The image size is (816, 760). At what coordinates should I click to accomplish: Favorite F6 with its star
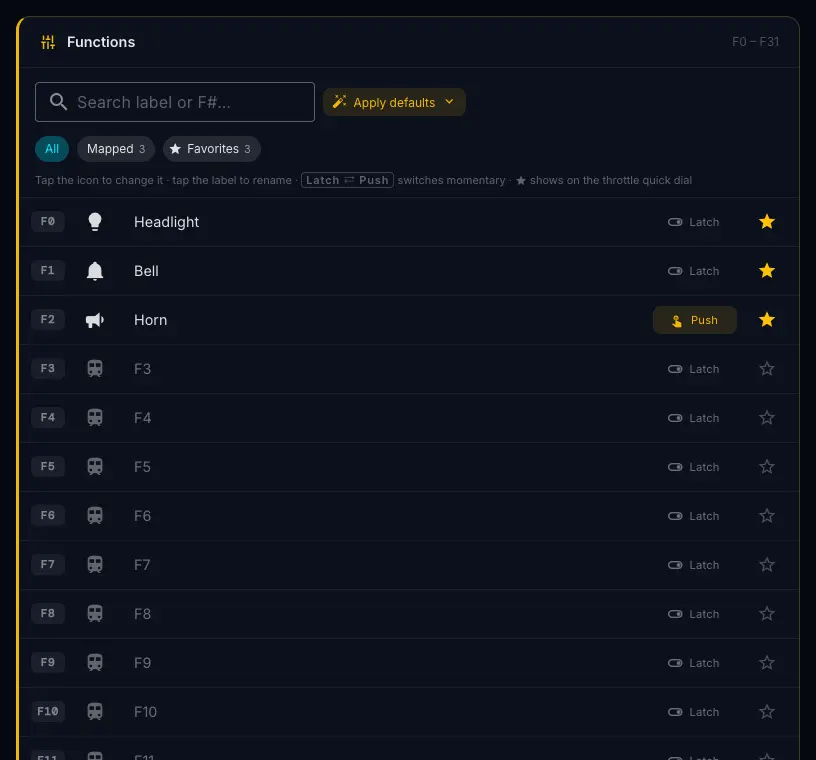coord(767,515)
